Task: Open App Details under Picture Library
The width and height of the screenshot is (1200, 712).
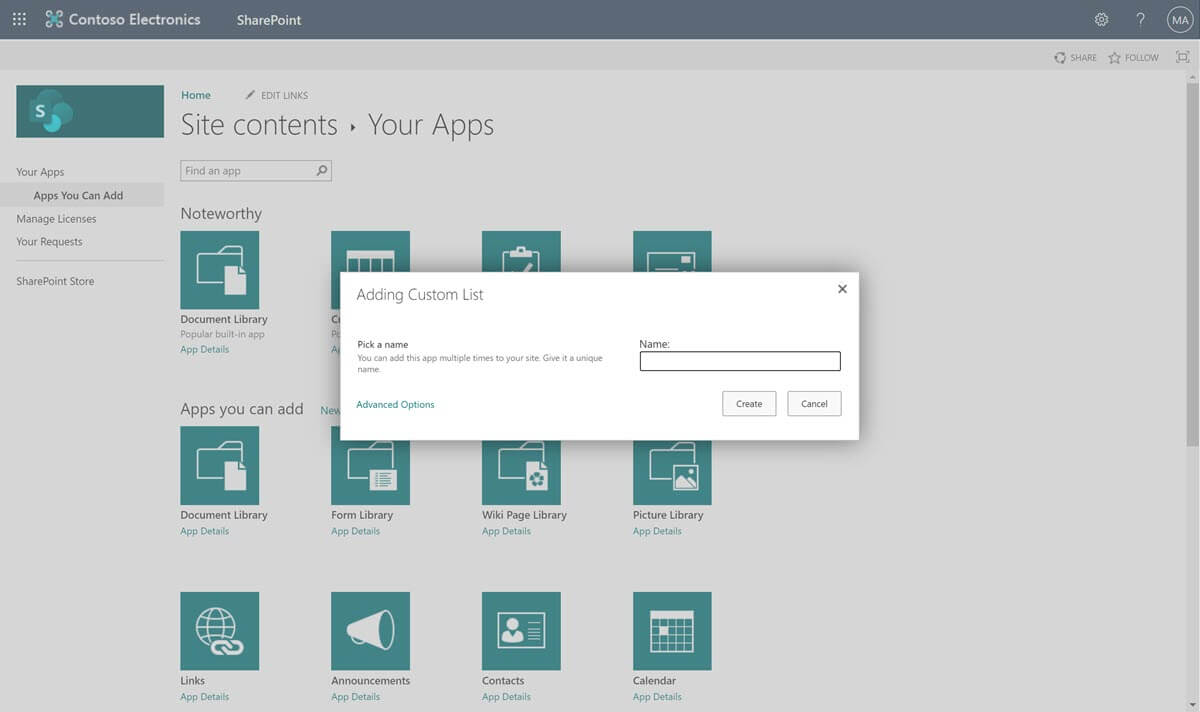Action: click(x=657, y=531)
